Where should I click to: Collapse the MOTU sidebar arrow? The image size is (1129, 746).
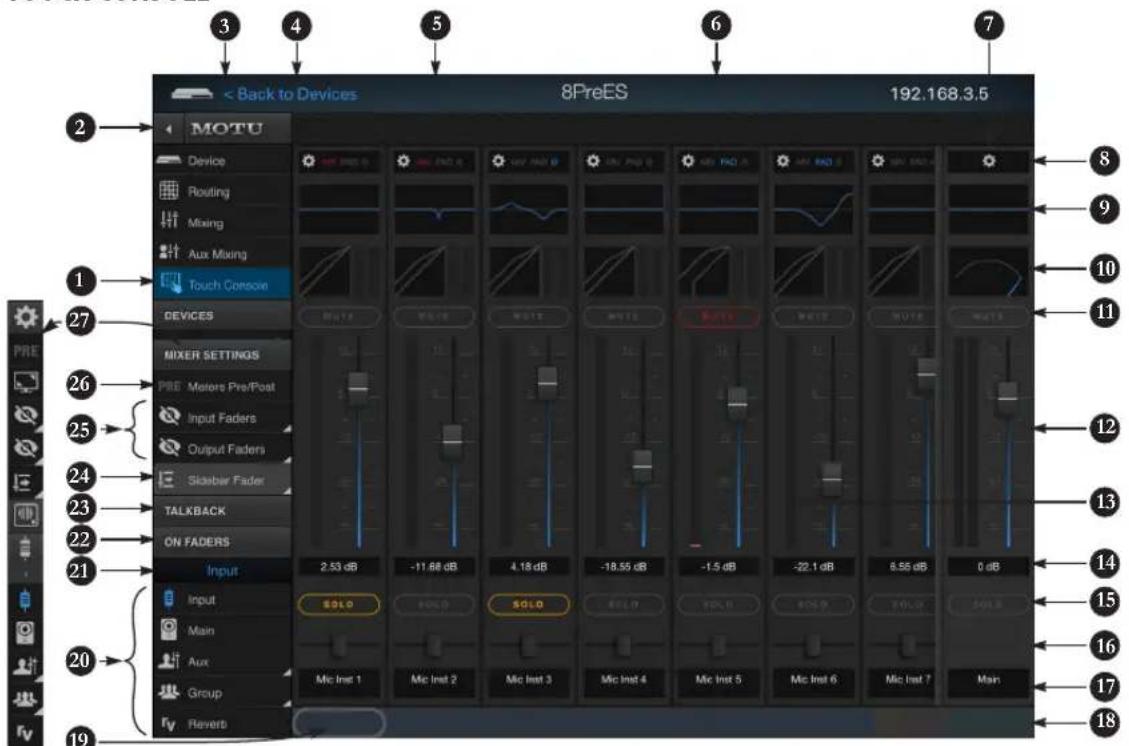168,130
